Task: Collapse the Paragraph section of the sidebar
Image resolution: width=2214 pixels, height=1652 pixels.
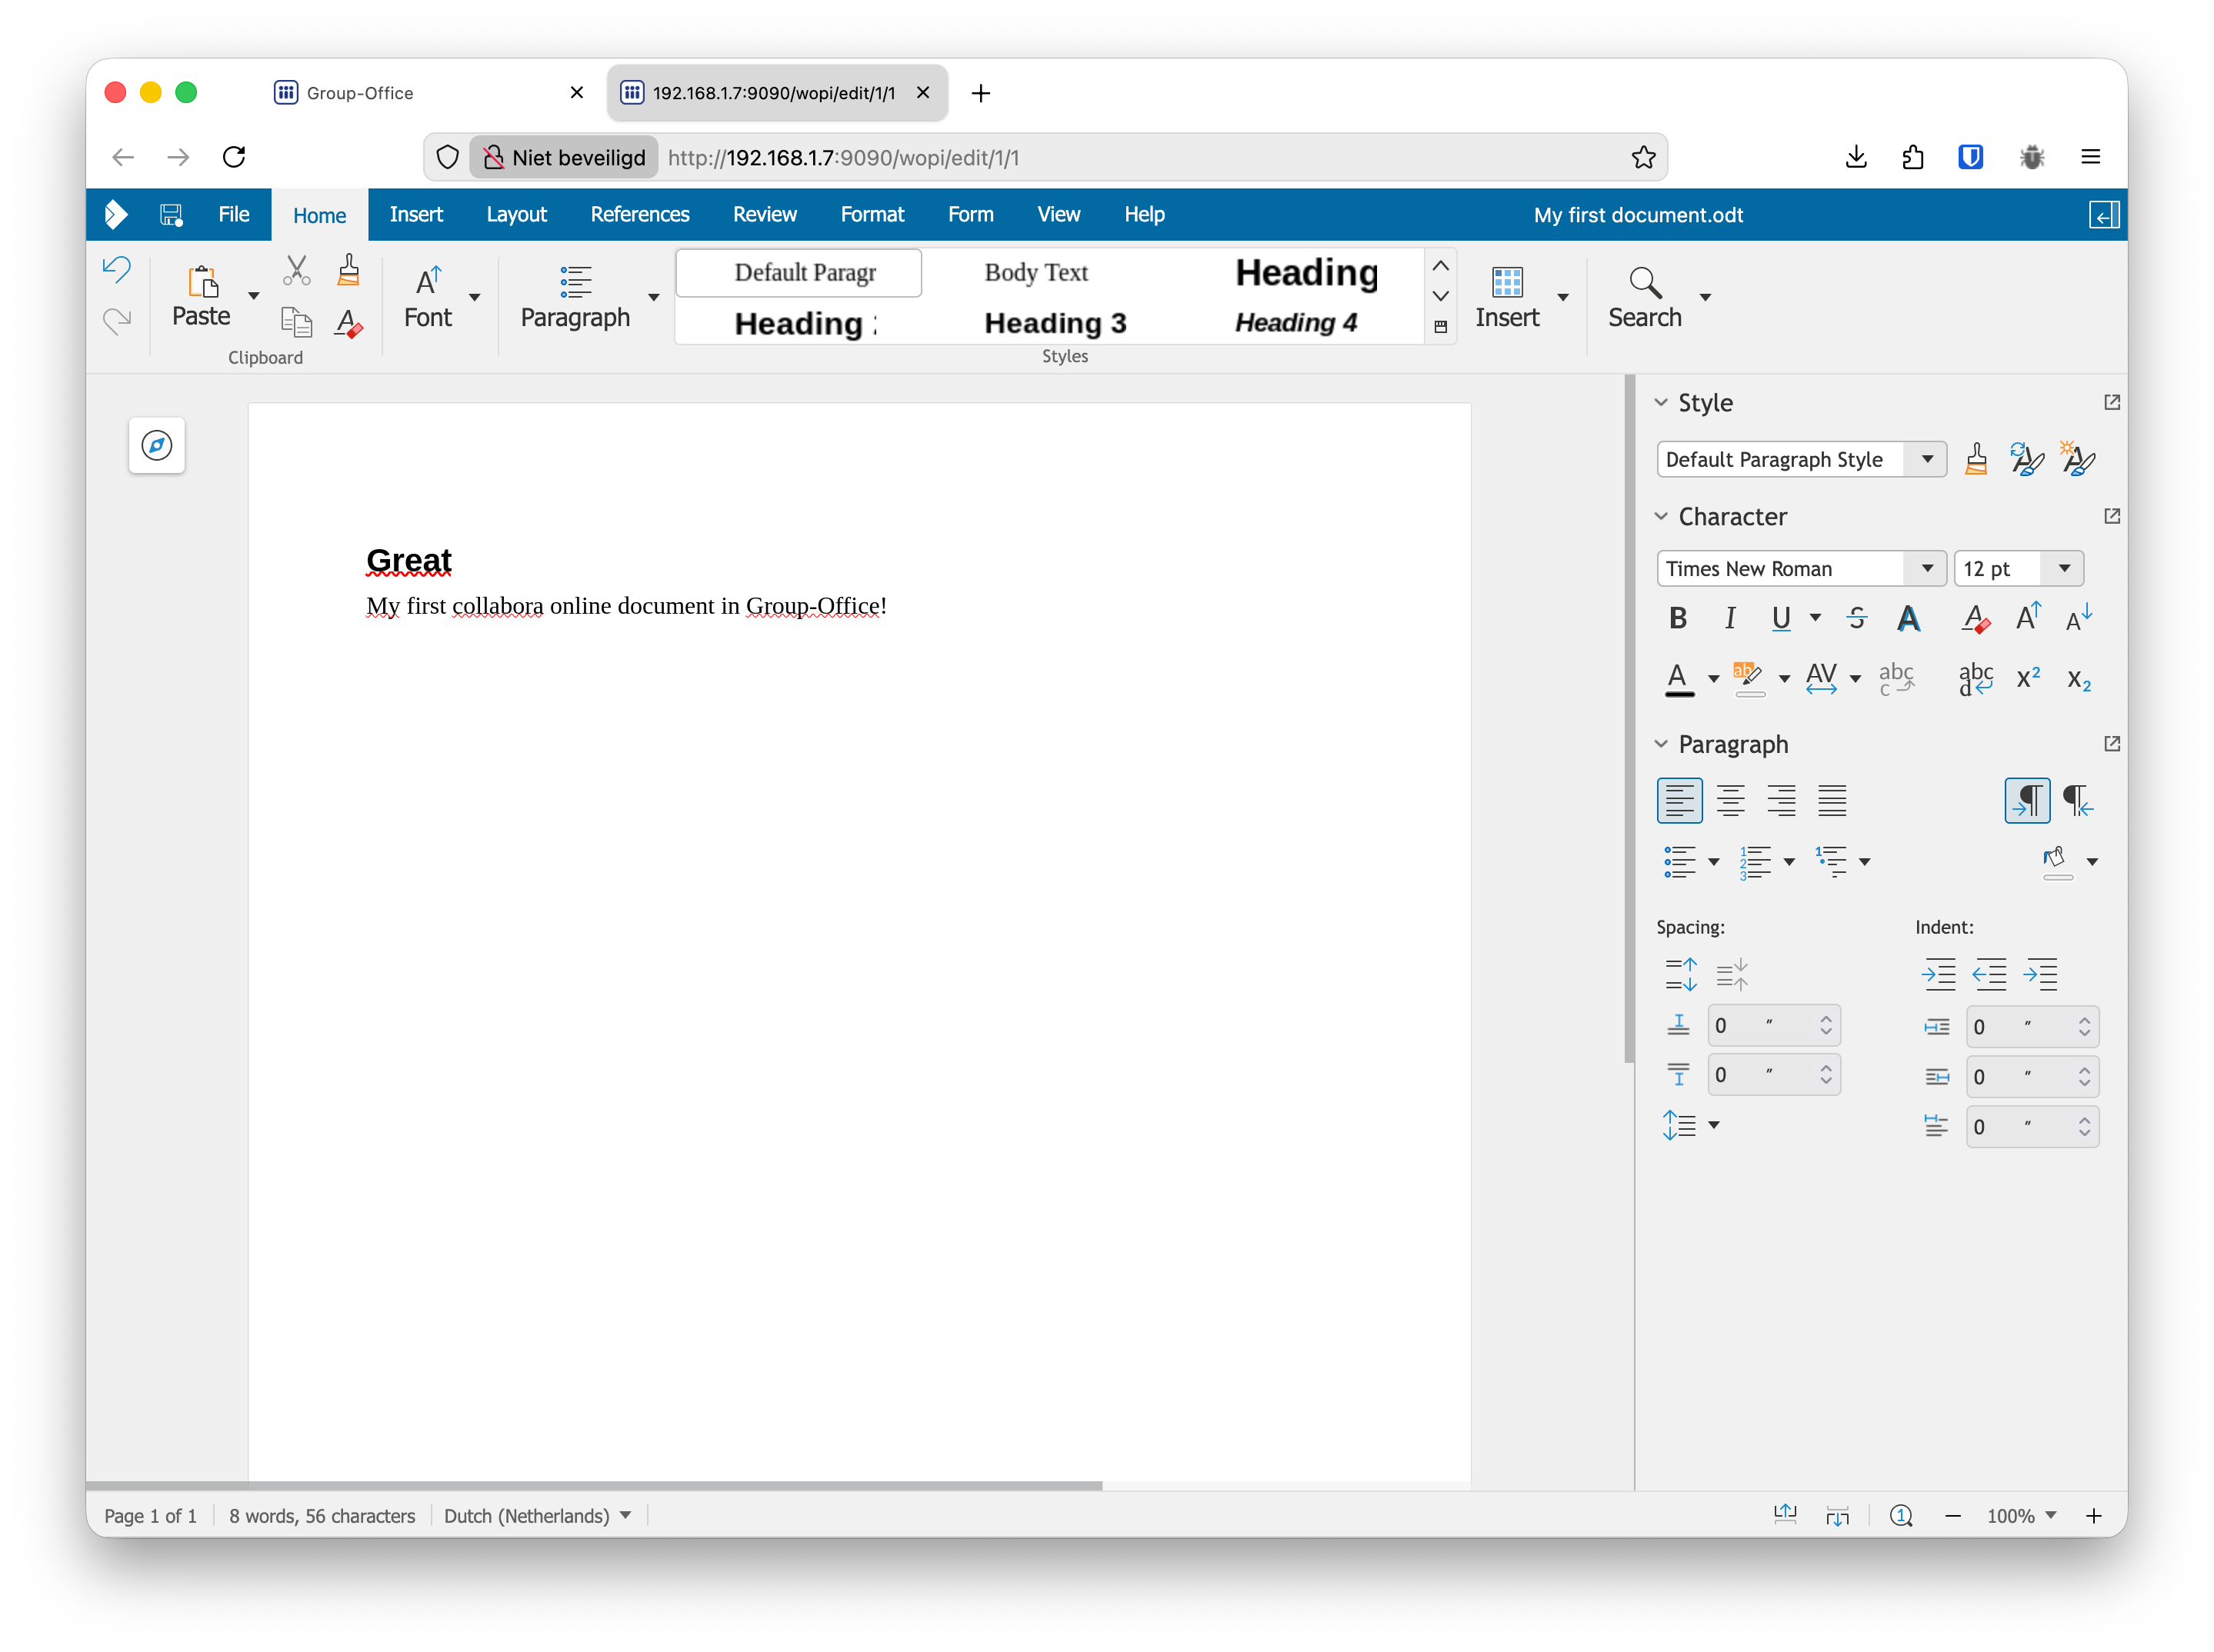Action: 1660,744
